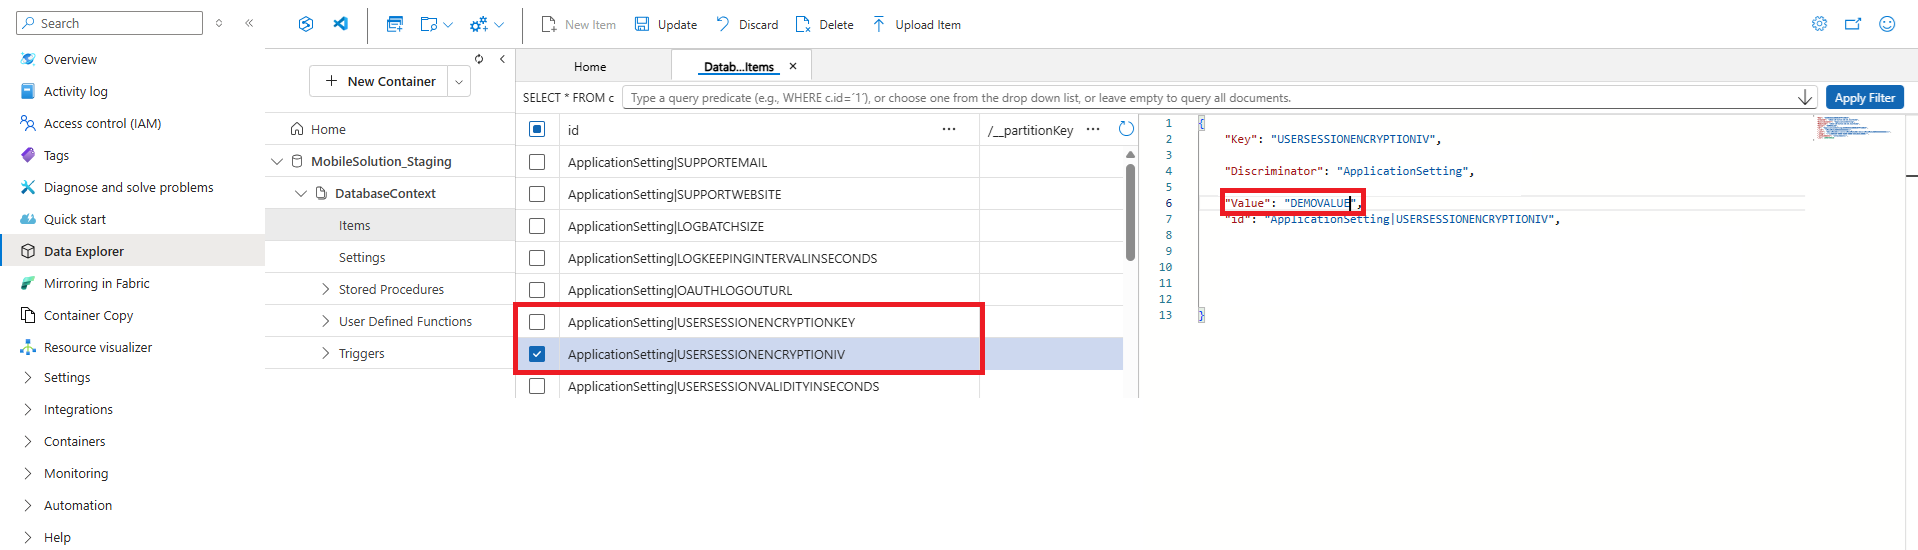Screen dimensions: 1918x550
Task: Expand User Defined Functions node
Action: (326, 321)
